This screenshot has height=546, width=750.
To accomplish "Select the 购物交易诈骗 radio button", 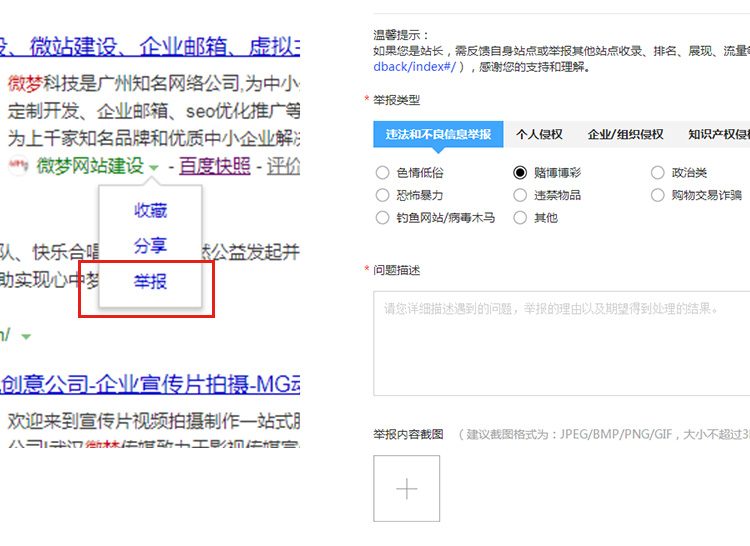I will pos(657,195).
